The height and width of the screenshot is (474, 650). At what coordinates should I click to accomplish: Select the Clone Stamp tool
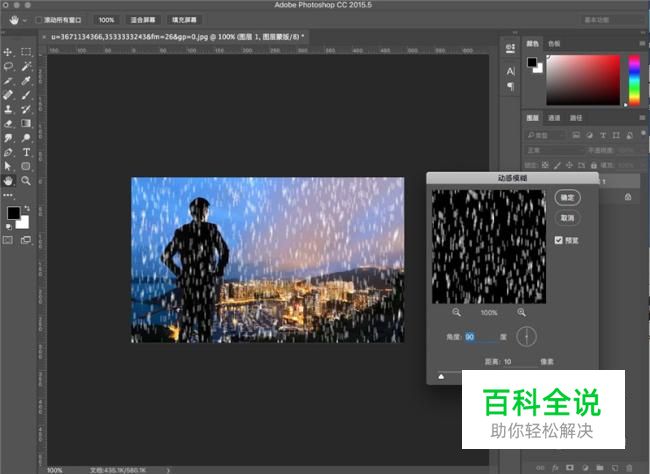8,109
